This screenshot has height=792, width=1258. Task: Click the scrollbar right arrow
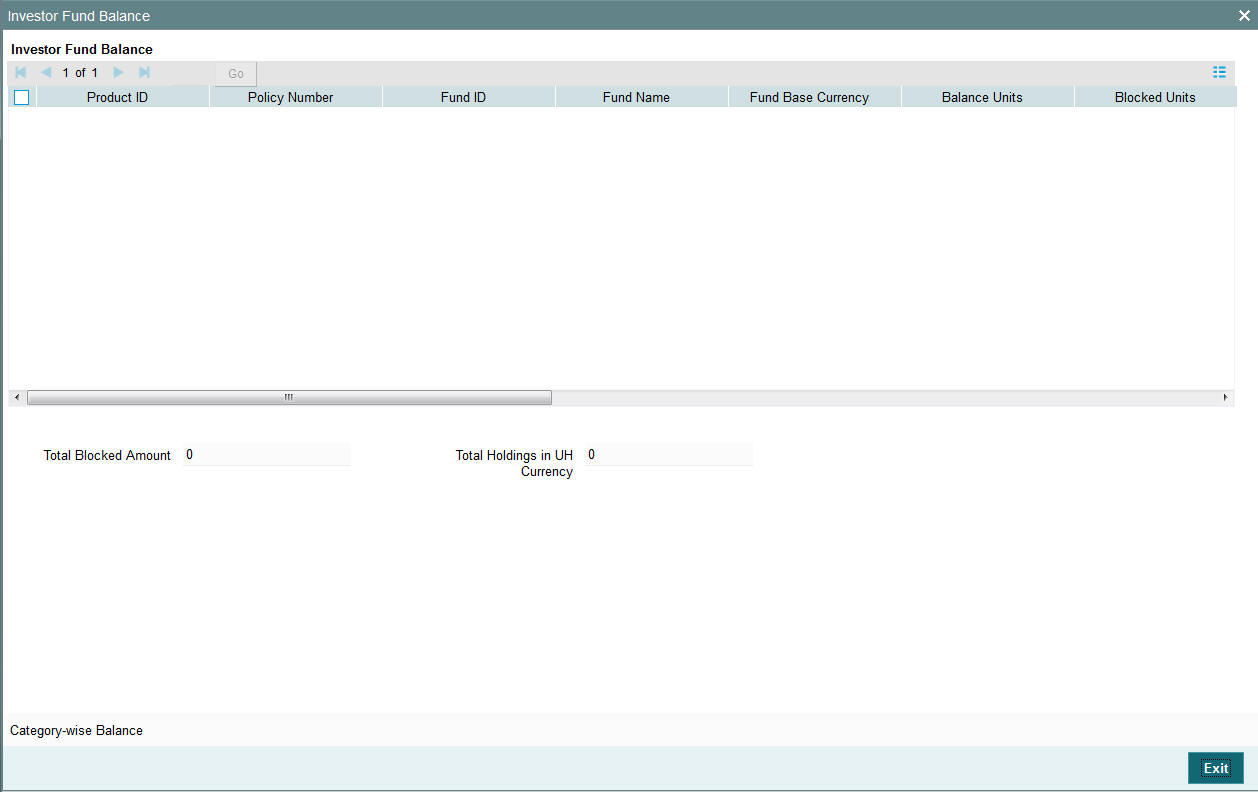(1226, 398)
